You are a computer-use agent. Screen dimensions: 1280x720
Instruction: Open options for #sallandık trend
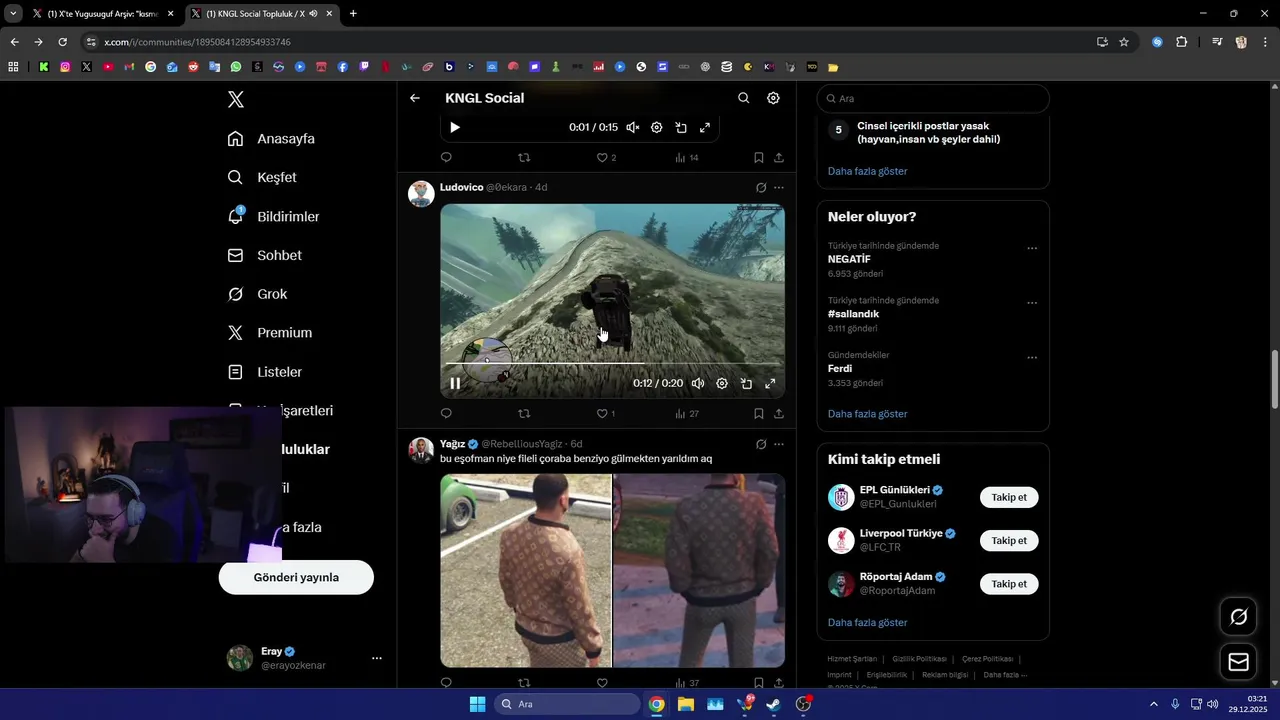1032,303
